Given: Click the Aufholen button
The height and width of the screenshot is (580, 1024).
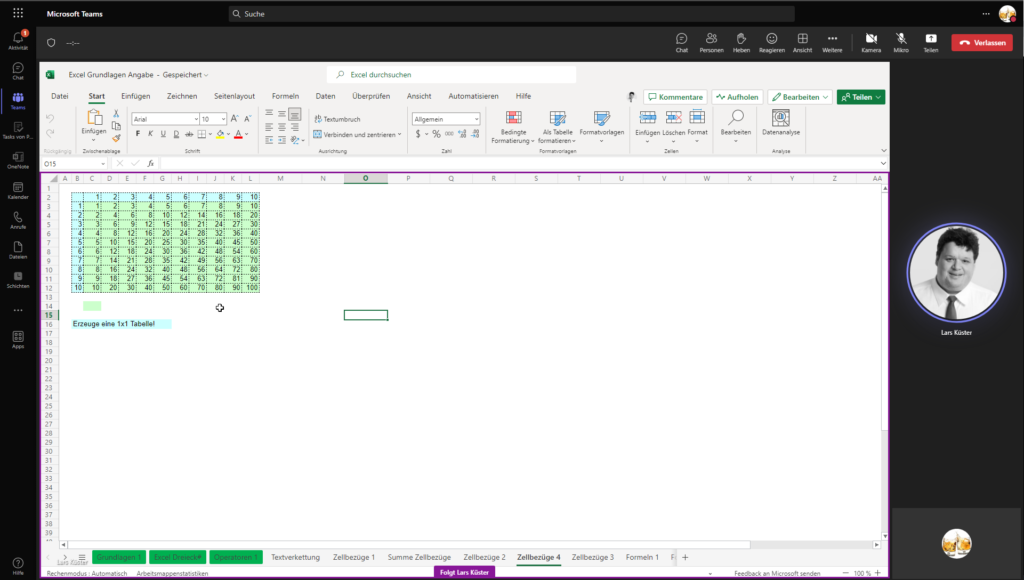Looking at the screenshot, I should point(737,97).
